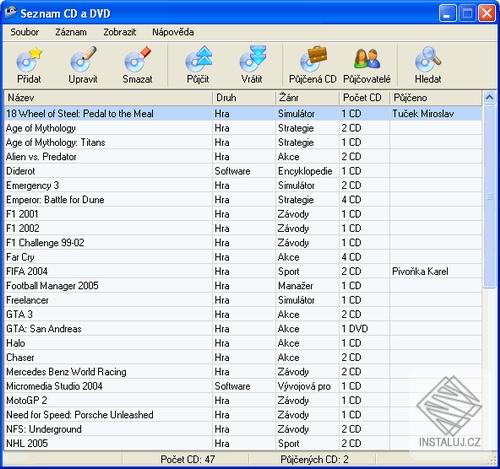Select the Diderot row
This screenshot has width=500, height=469.
click(243, 171)
